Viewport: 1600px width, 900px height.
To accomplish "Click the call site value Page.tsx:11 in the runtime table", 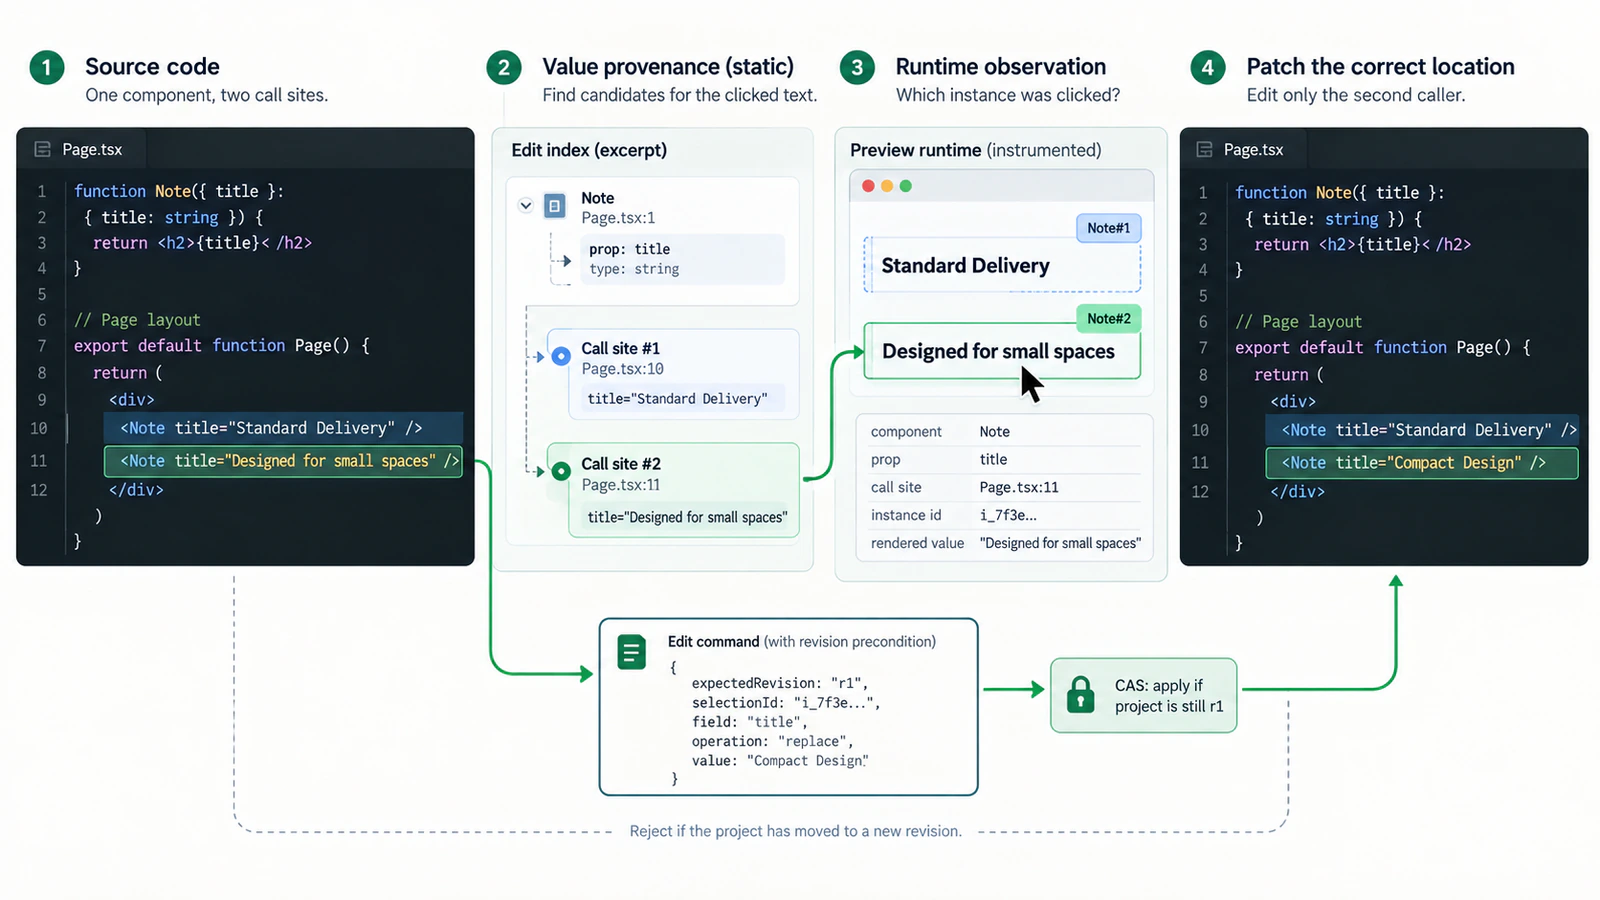I will (1019, 487).
